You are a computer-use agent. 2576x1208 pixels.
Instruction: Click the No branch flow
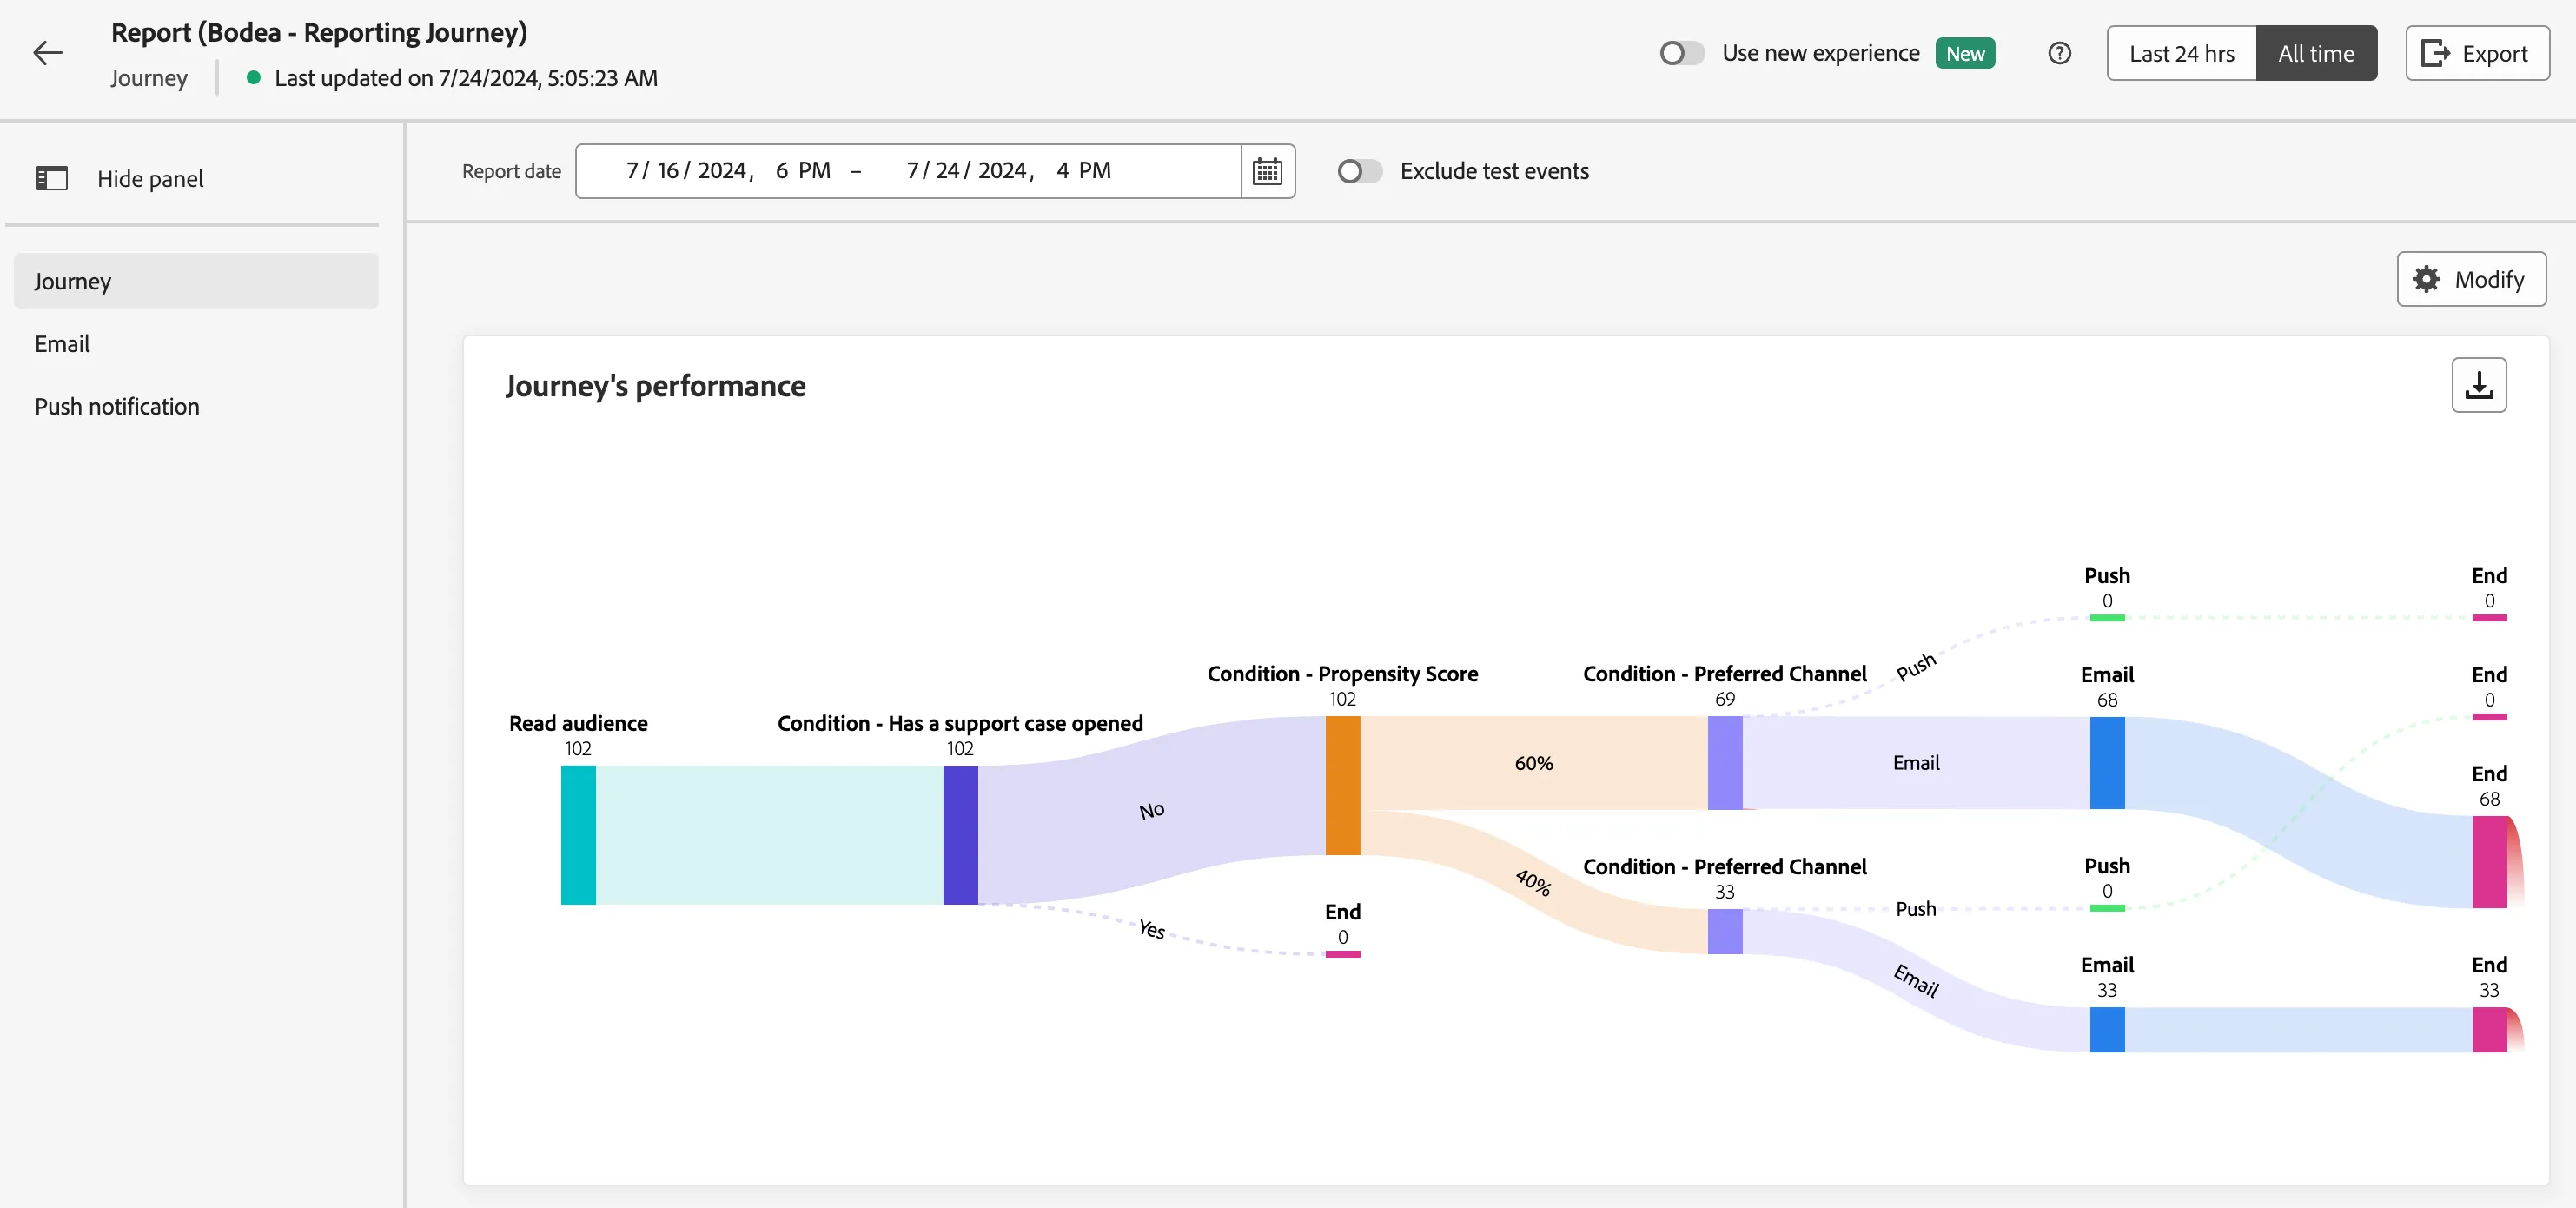[1152, 810]
